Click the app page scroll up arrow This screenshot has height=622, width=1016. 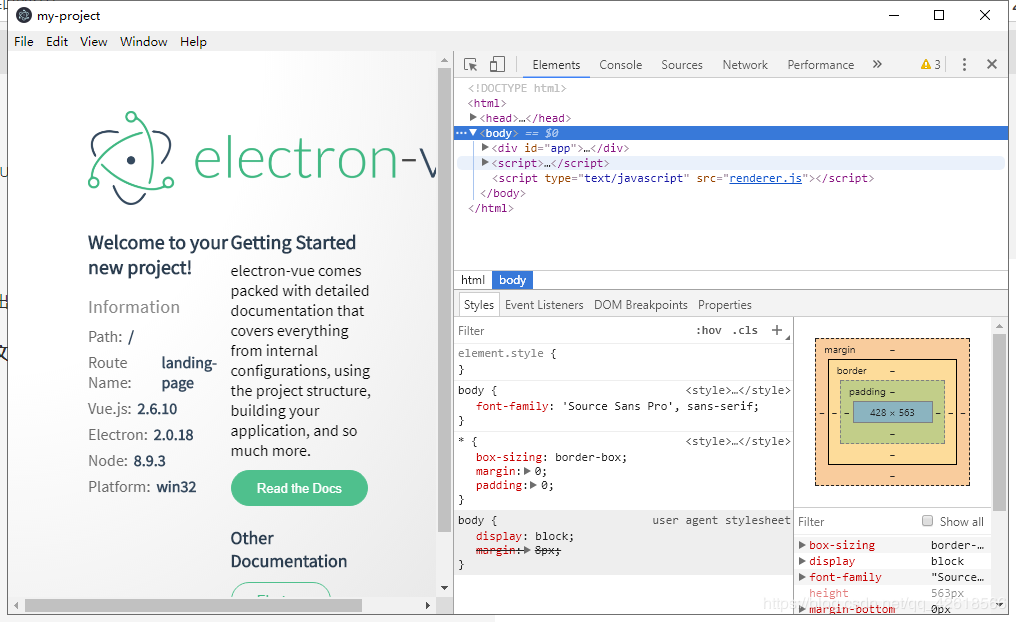pyautogui.click(x=444, y=60)
